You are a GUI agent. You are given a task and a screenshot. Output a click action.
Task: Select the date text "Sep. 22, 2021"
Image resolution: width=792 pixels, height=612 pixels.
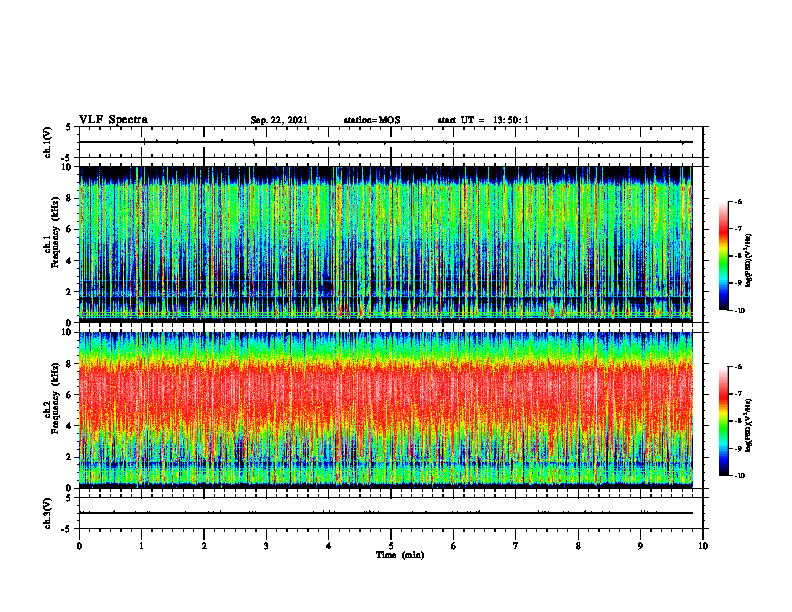tap(279, 120)
